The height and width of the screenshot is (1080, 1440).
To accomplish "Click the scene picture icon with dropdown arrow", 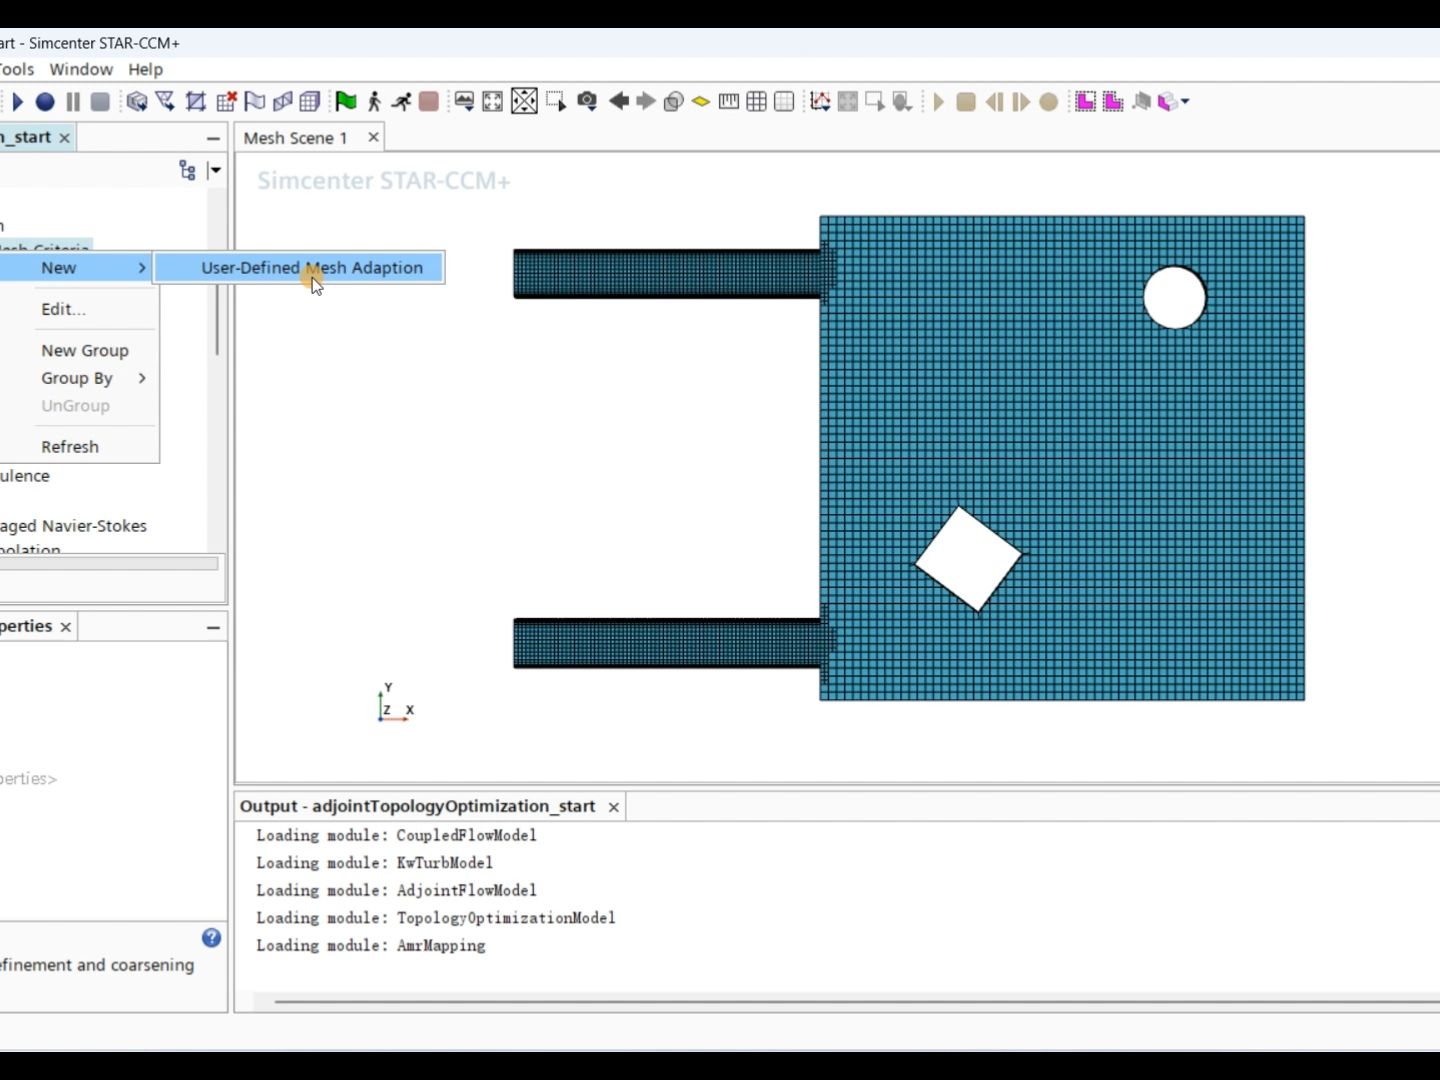I will click(464, 101).
